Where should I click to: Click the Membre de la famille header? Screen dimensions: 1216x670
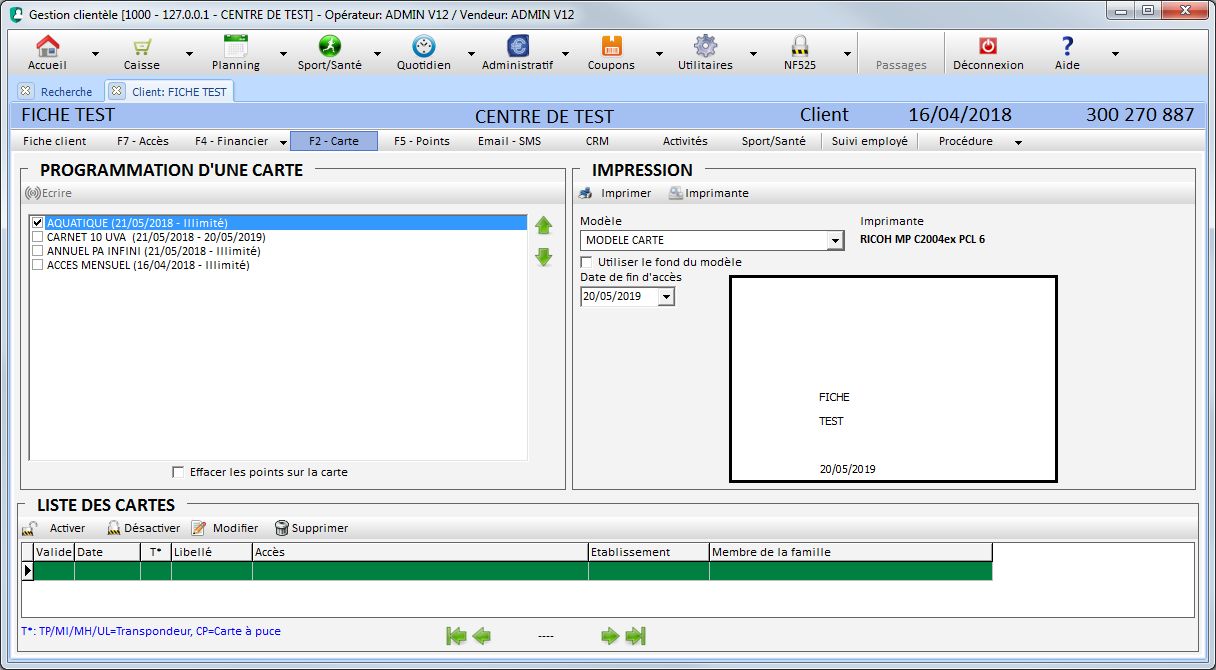[x=850, y=552]
